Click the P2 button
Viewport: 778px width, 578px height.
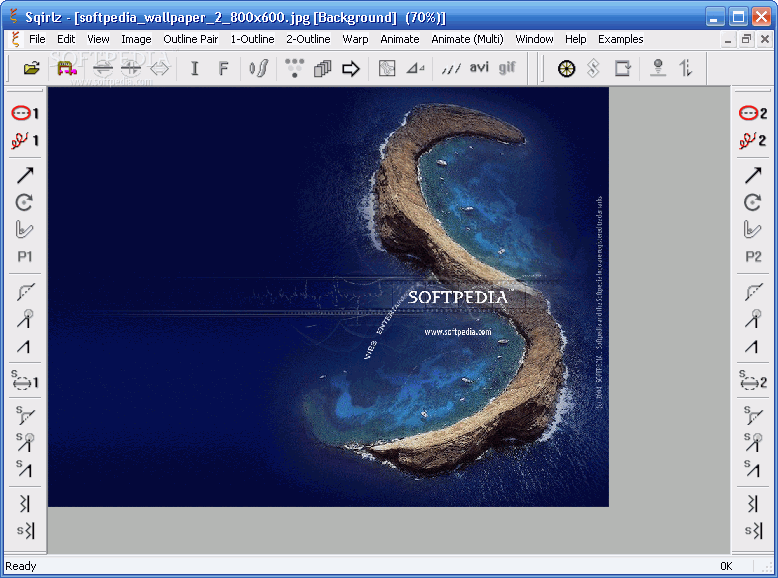coord(753,257)
